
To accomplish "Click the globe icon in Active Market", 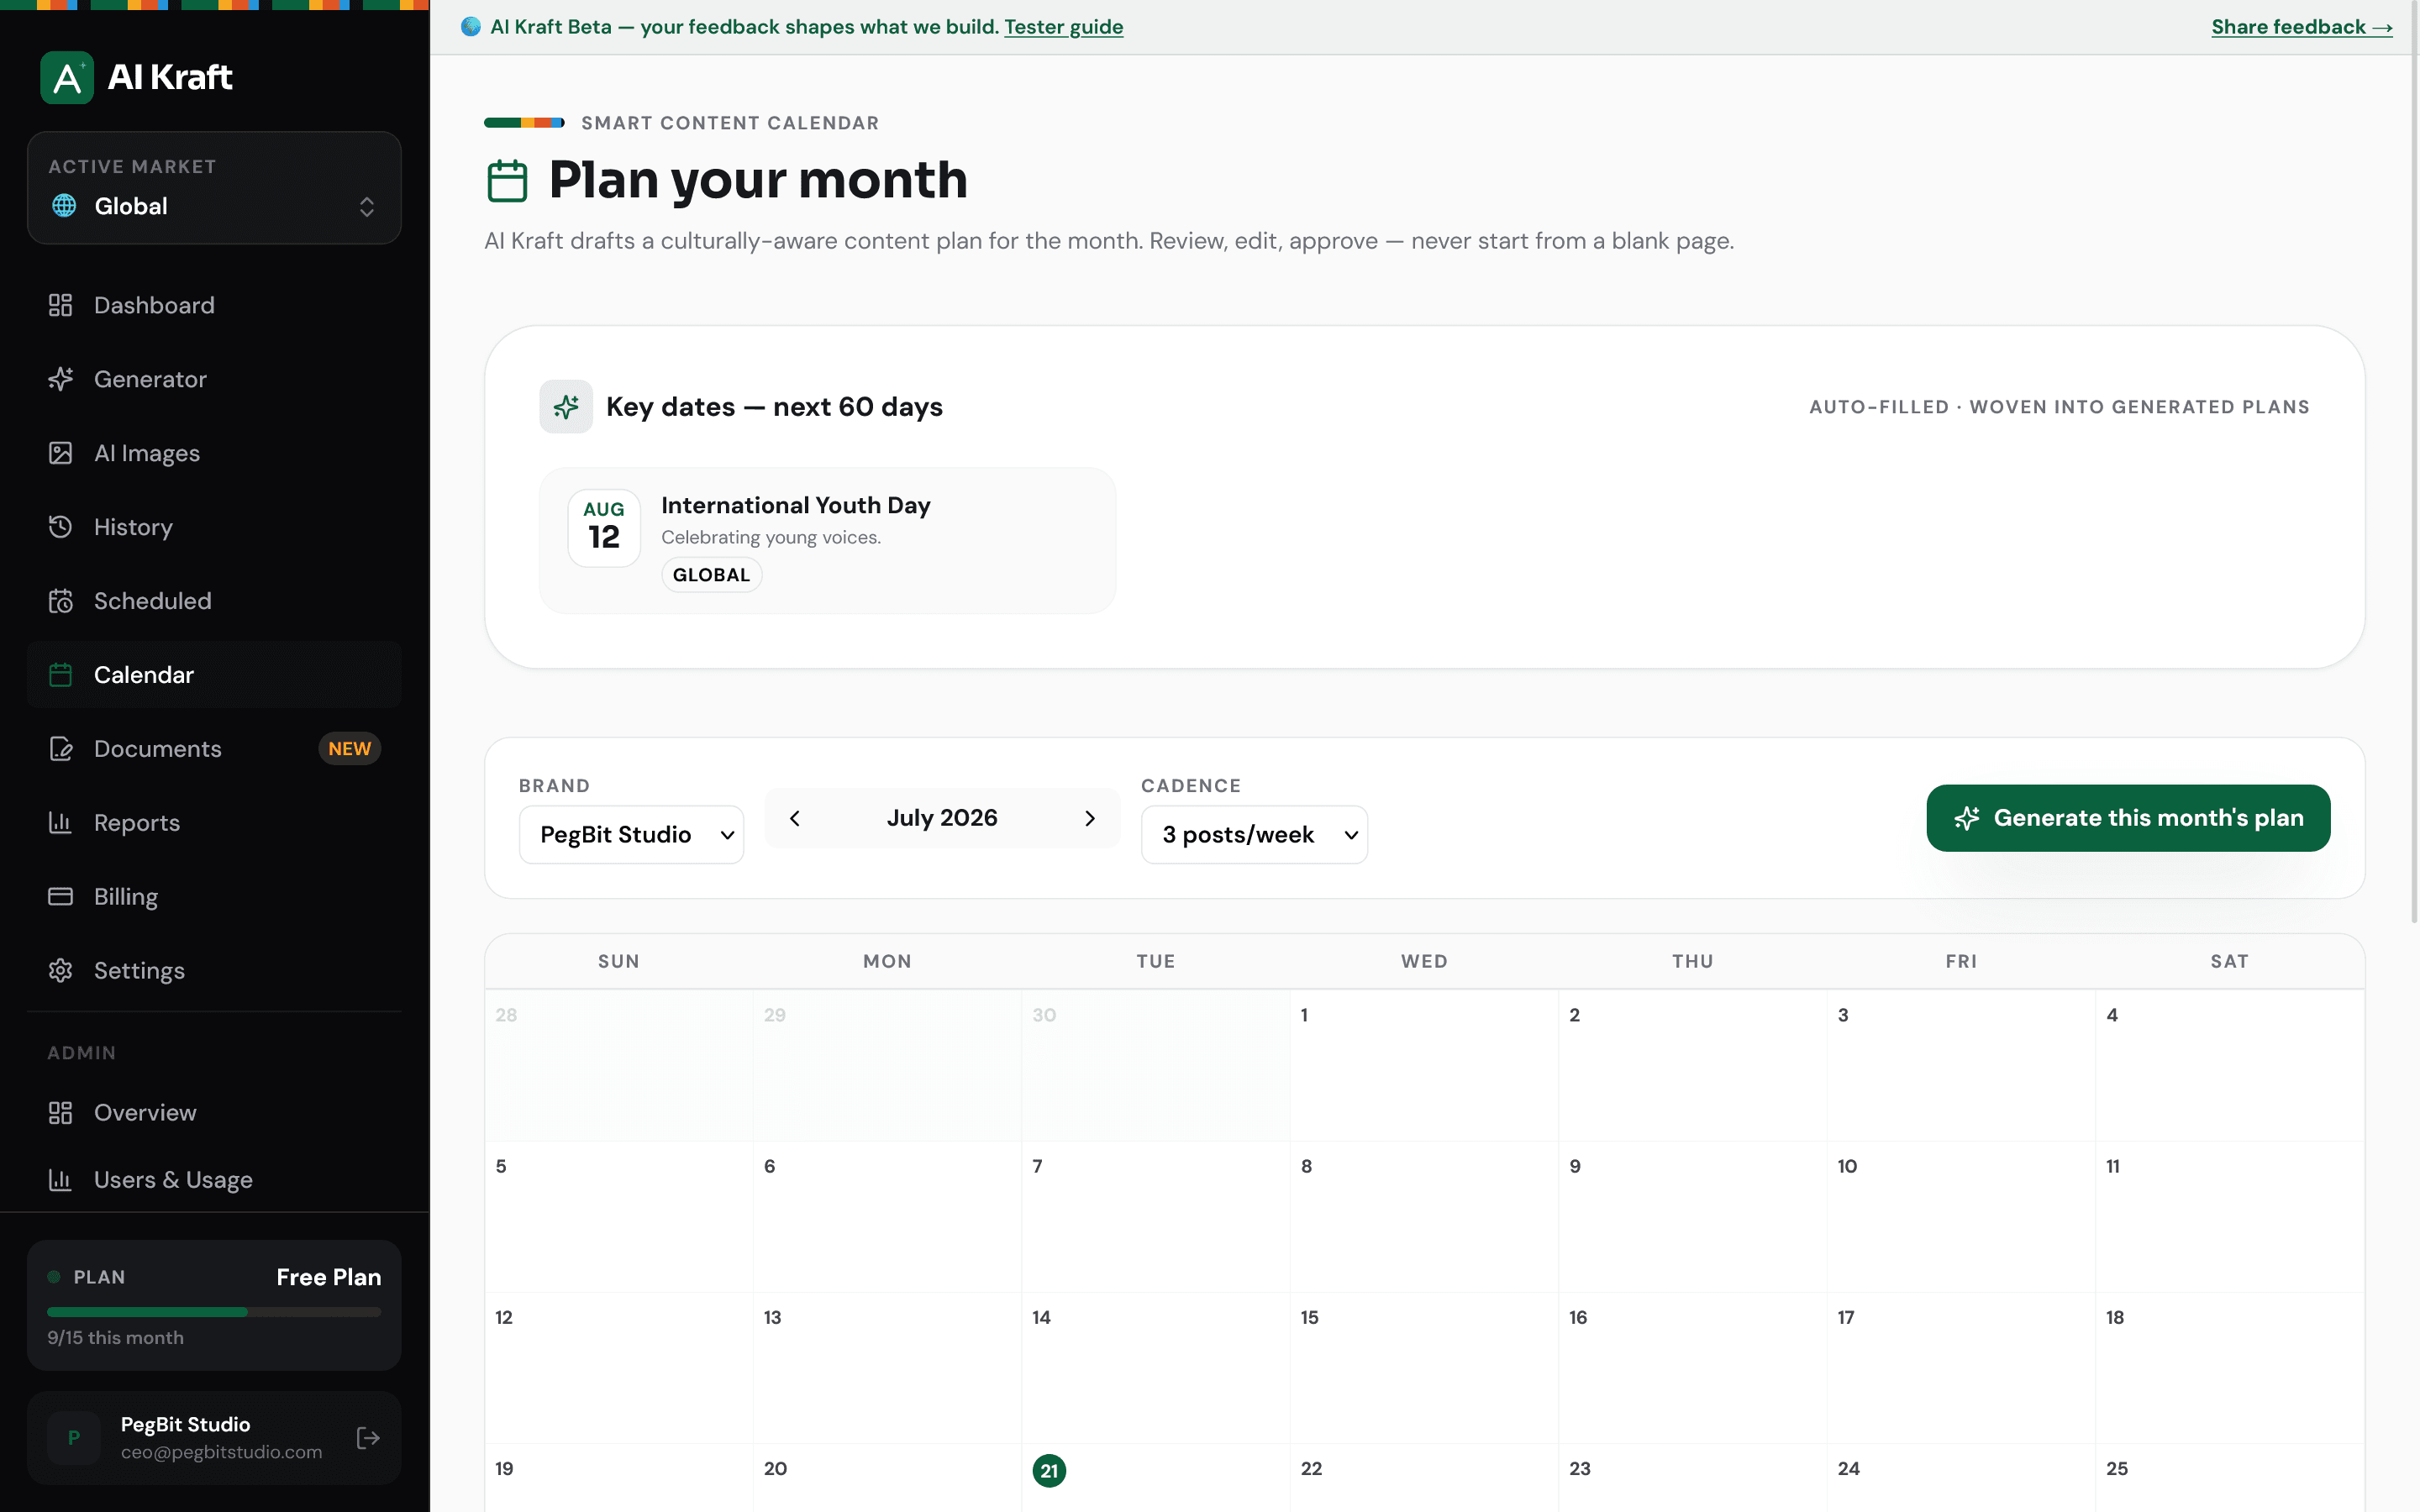I will pyautogui.click(x=64, y=206).
